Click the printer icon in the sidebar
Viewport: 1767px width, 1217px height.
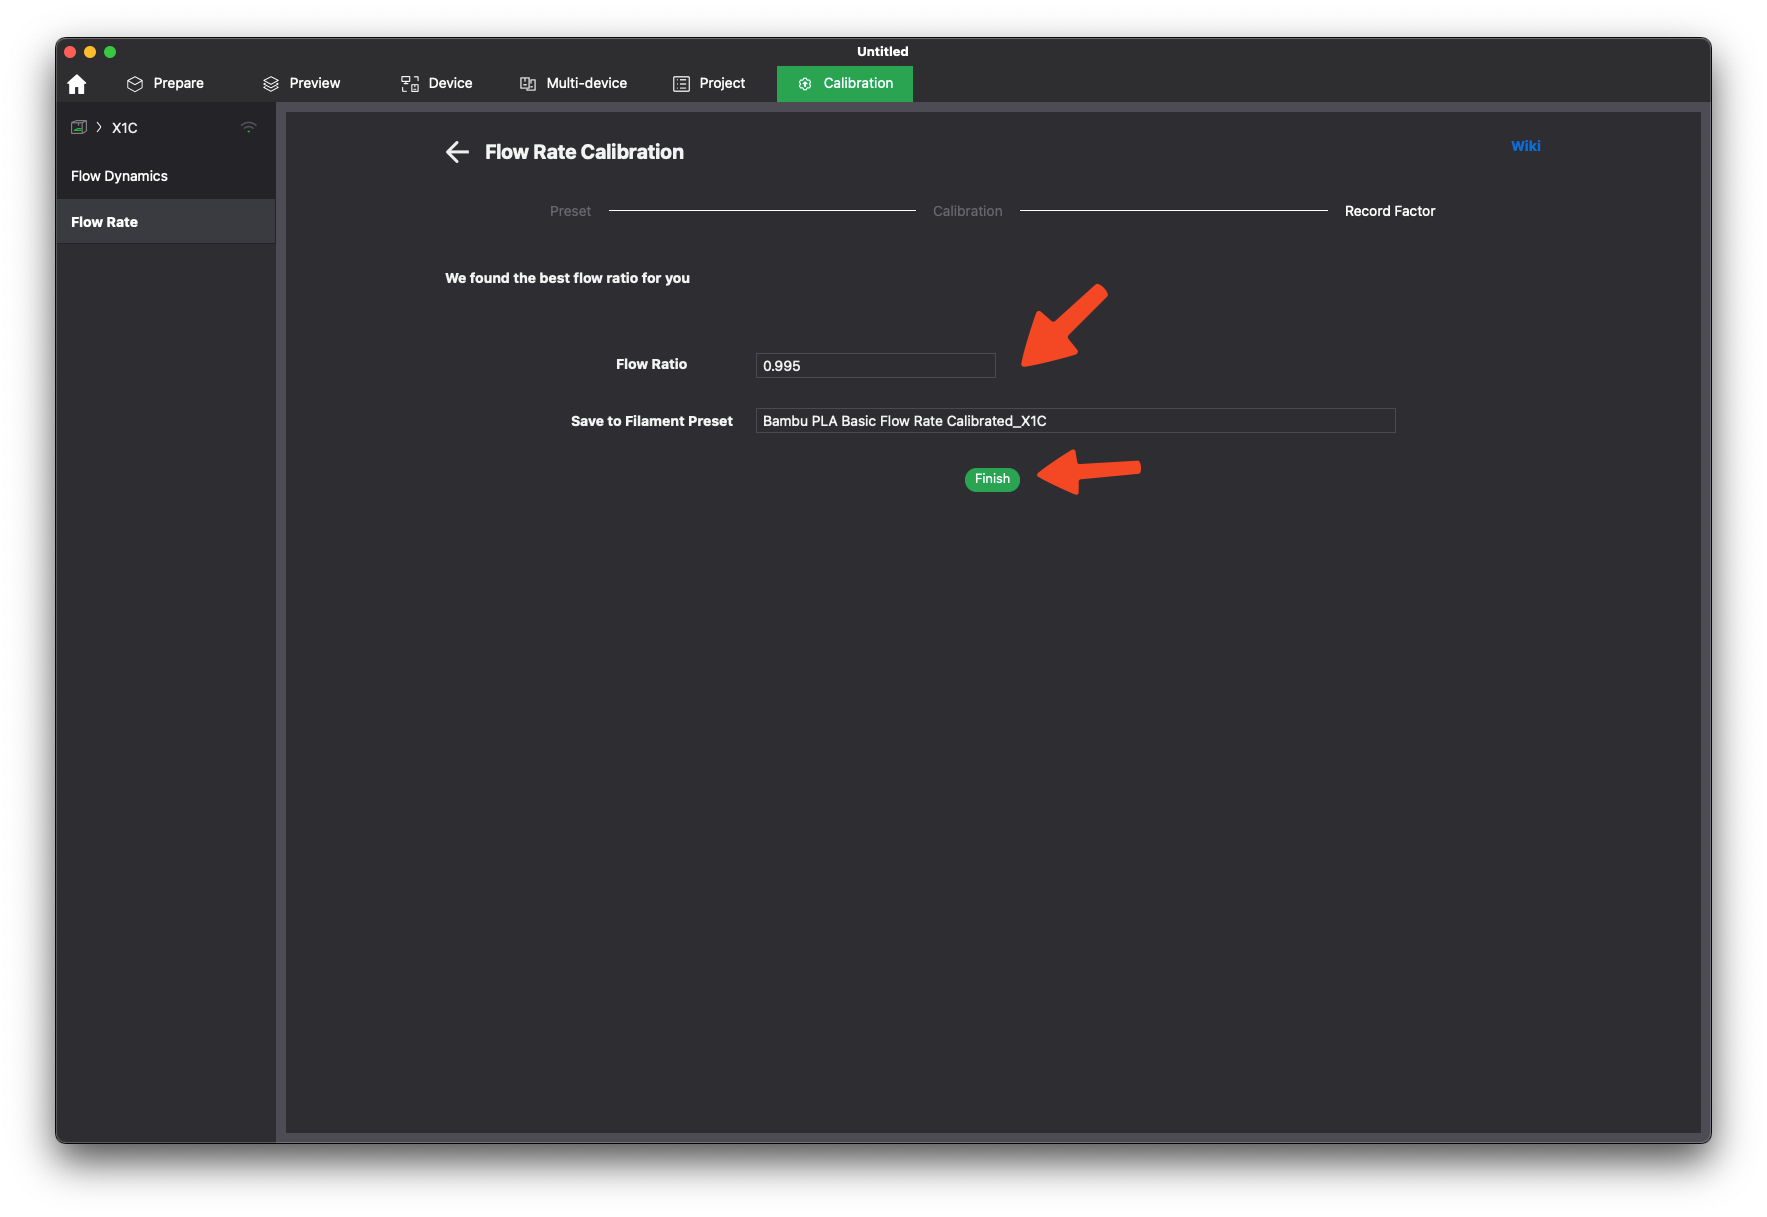tap(79, 127)
